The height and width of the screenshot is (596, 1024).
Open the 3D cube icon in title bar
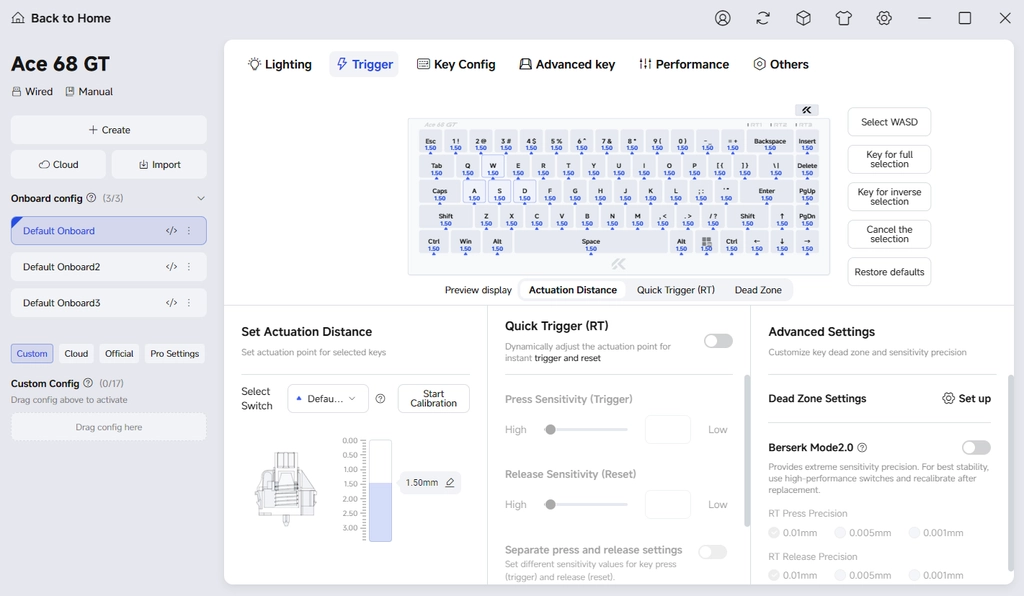[803, 18]
